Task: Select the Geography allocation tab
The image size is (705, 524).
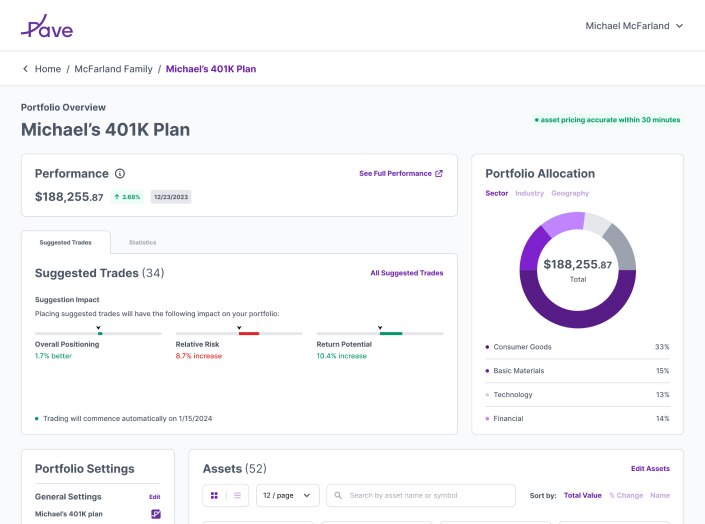Action: tap(570, 193)
